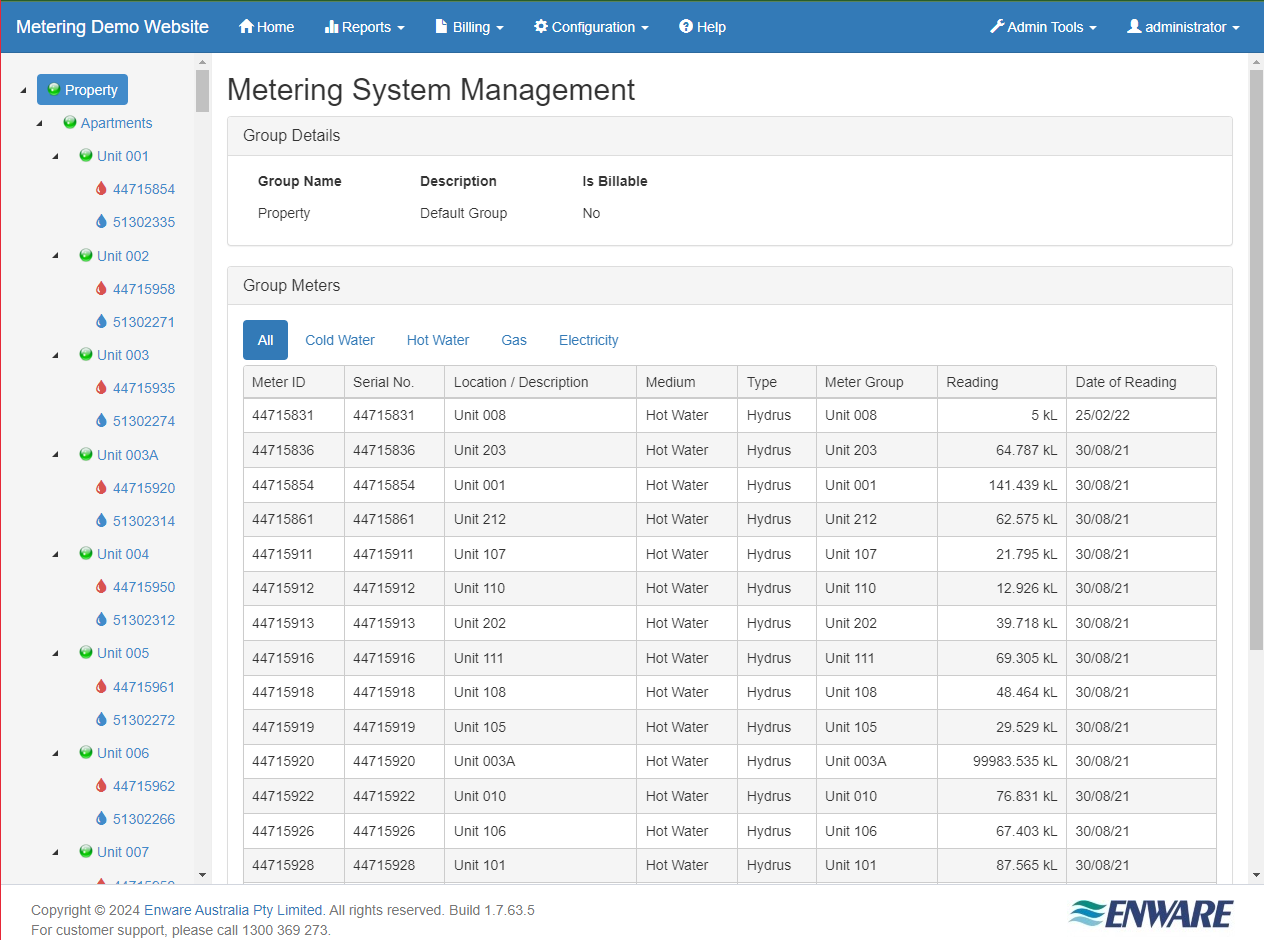This screenshot has height=940, width=1264.
Task: Click the bar chart icon next to Reports
Action: coord(331,26)
